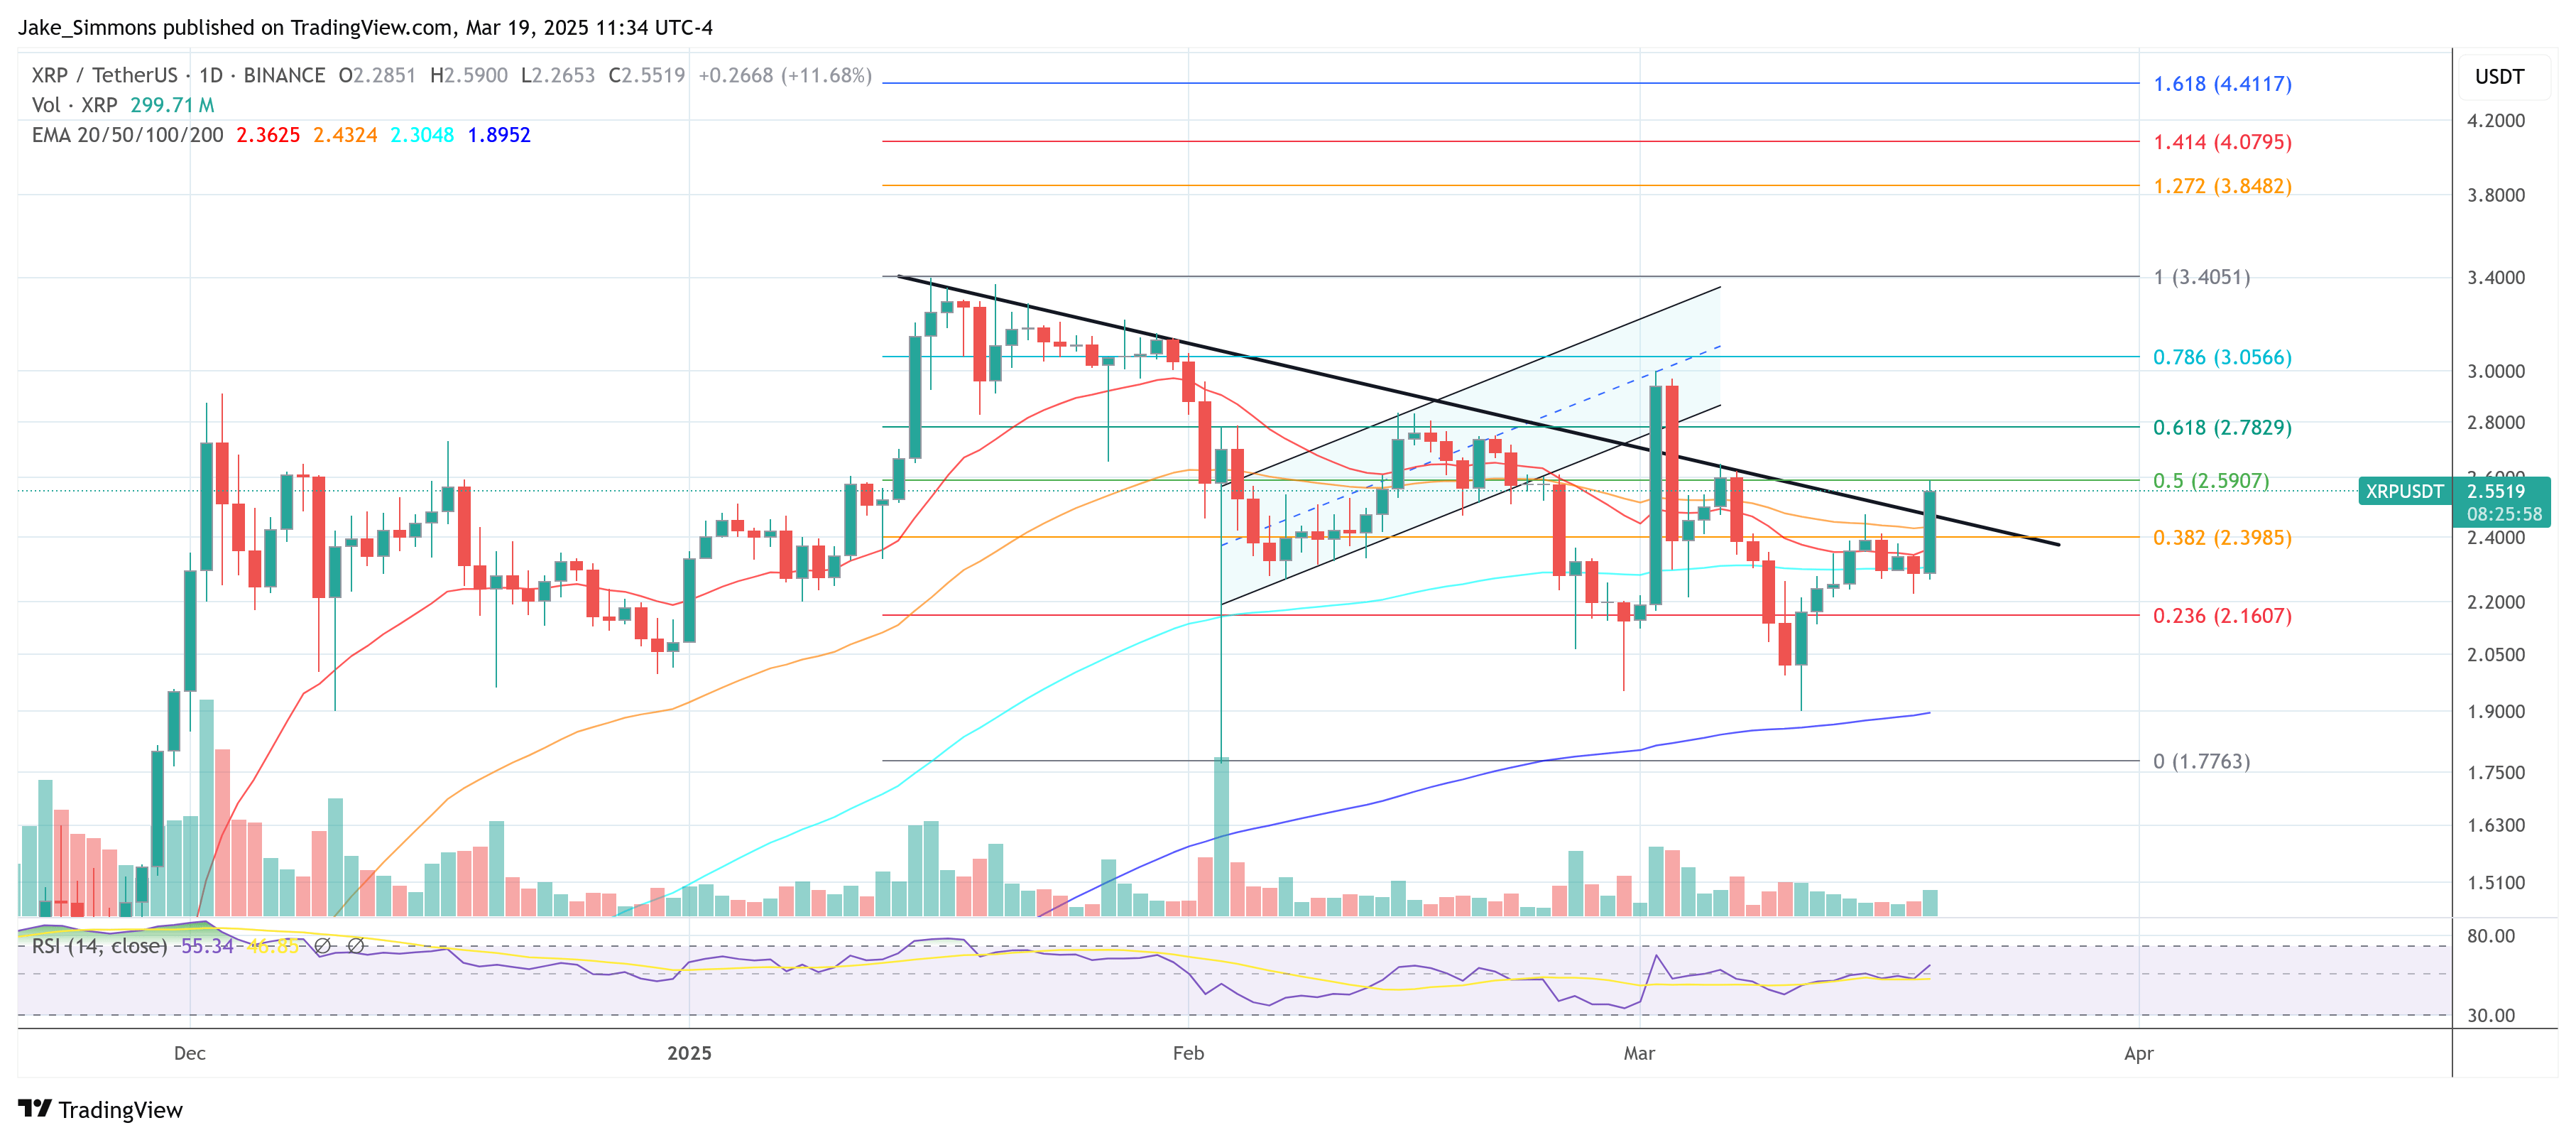
Task: Click the RSI 30.00 axis label
Action: click(2491, 1015)
